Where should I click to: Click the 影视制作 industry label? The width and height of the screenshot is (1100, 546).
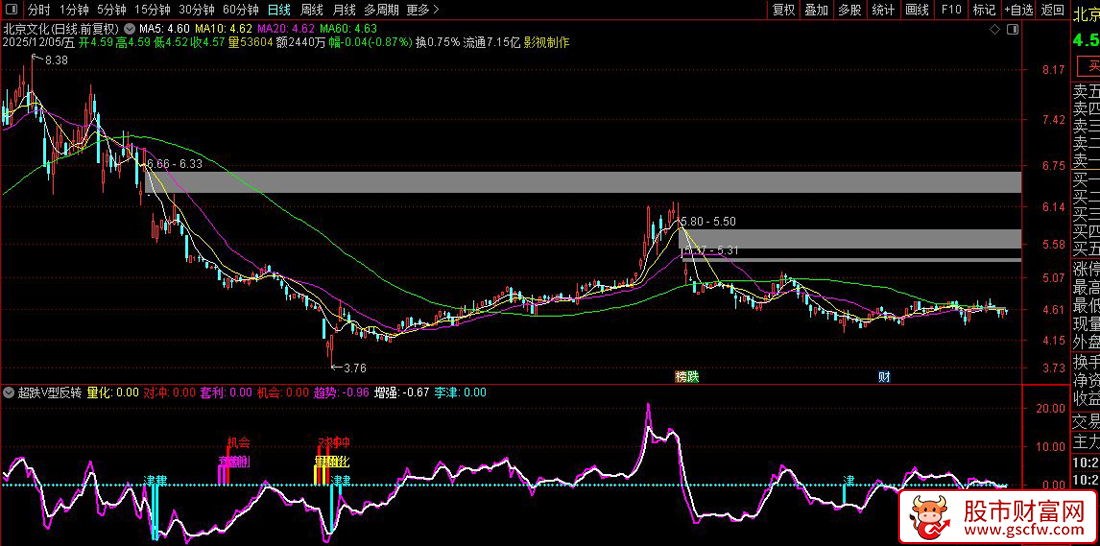(546, 42)
